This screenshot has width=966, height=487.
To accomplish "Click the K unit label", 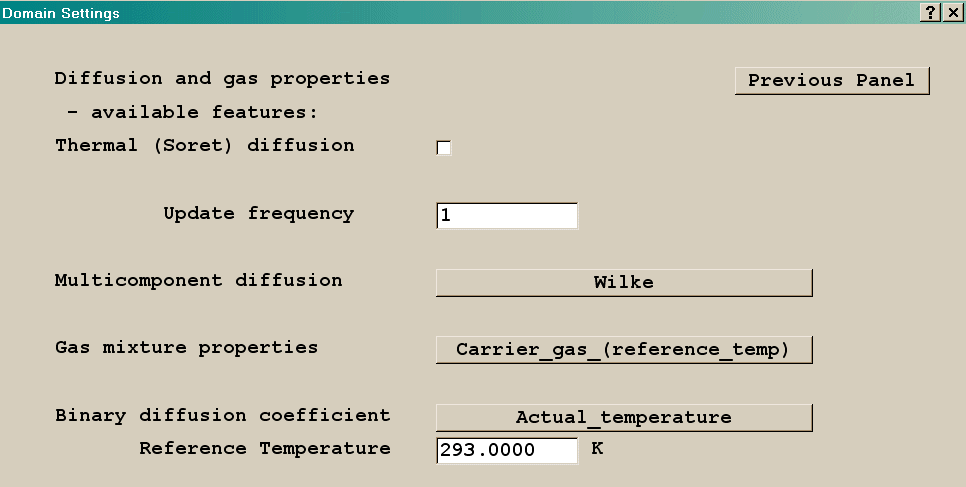I will pos(597,449).
